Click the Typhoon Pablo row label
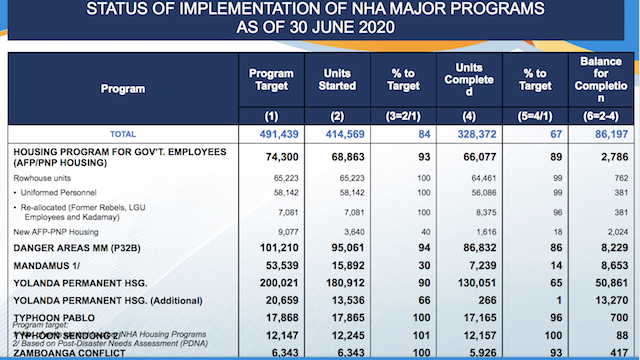Viewport: 640px width, 360px height. [x=54, y=318]
